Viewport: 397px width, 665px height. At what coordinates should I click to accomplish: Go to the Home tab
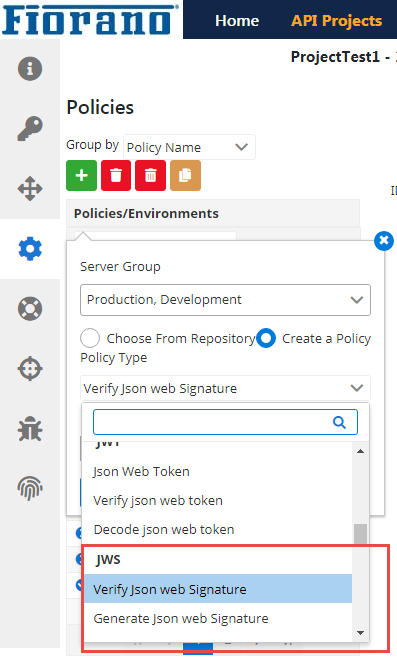tap(237, 20)
